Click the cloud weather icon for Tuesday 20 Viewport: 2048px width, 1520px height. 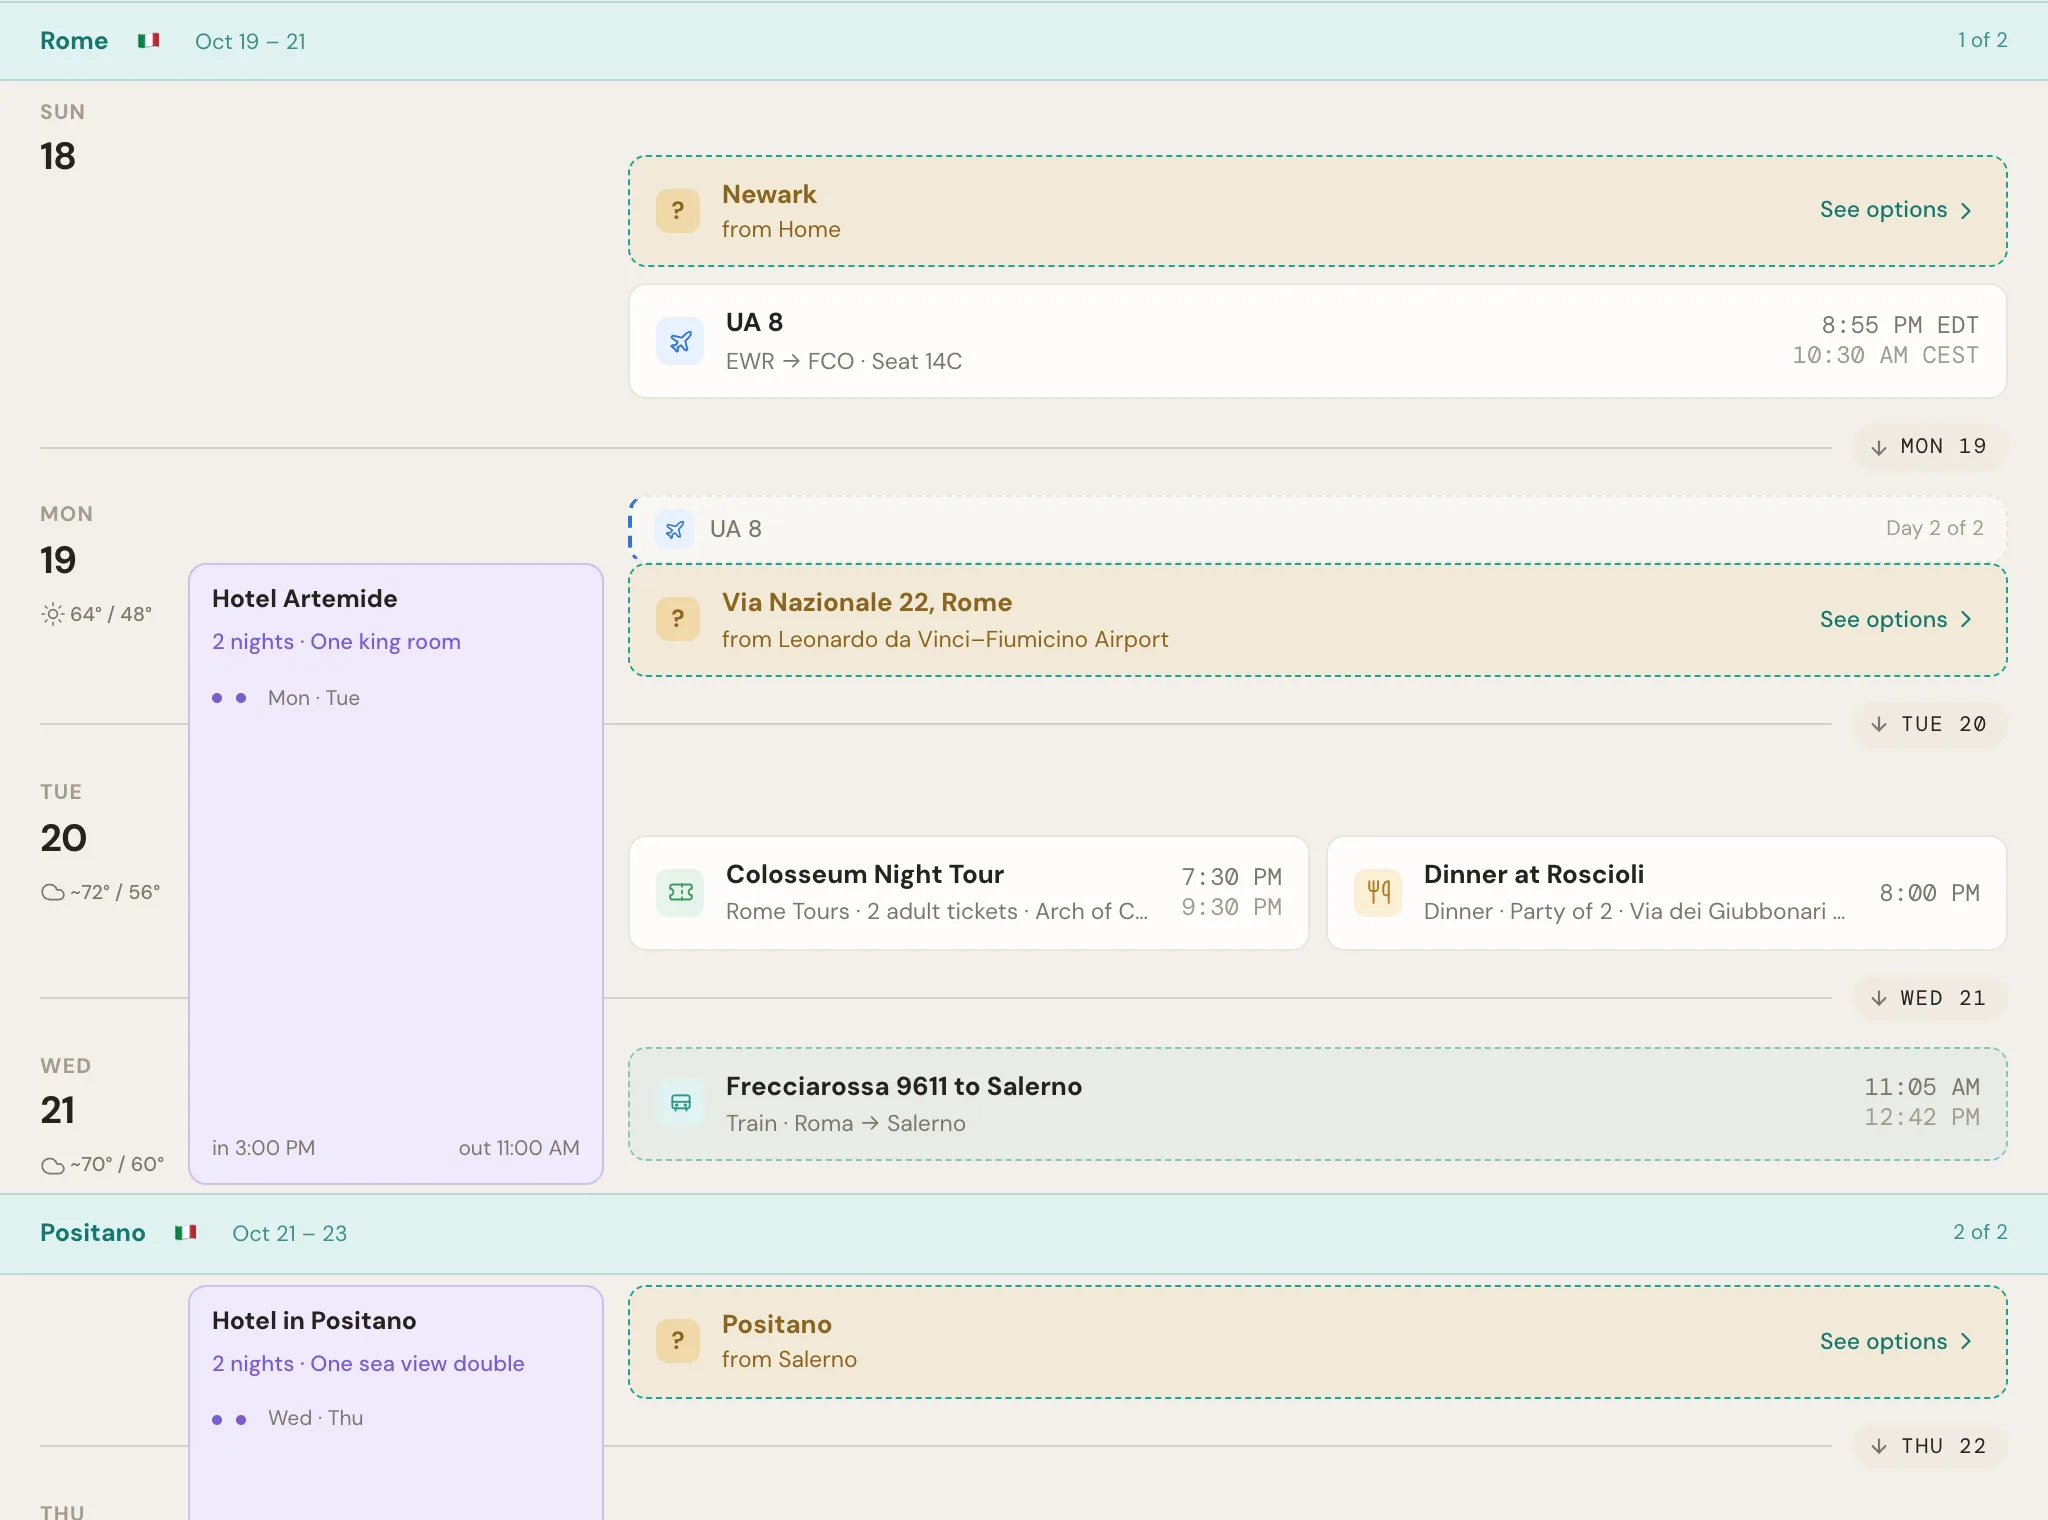pos(52,892)
